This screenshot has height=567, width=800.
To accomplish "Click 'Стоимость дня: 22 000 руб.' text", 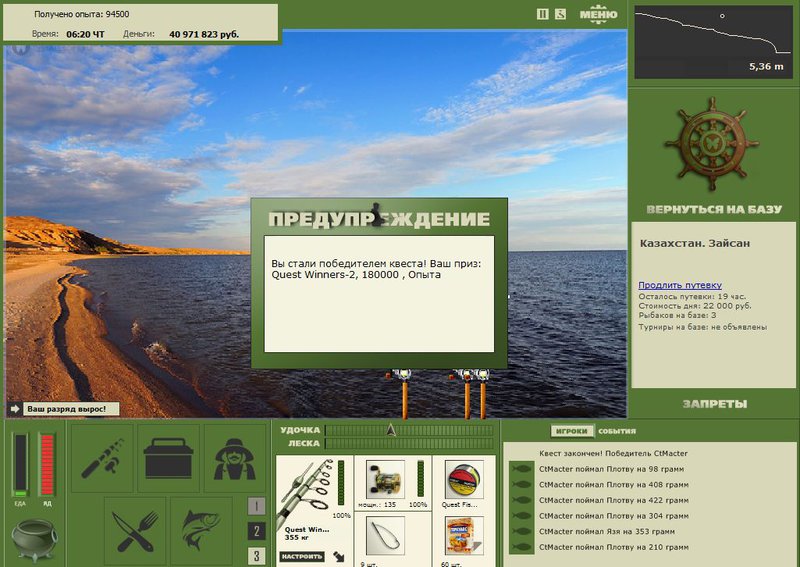I will (695, 306).
